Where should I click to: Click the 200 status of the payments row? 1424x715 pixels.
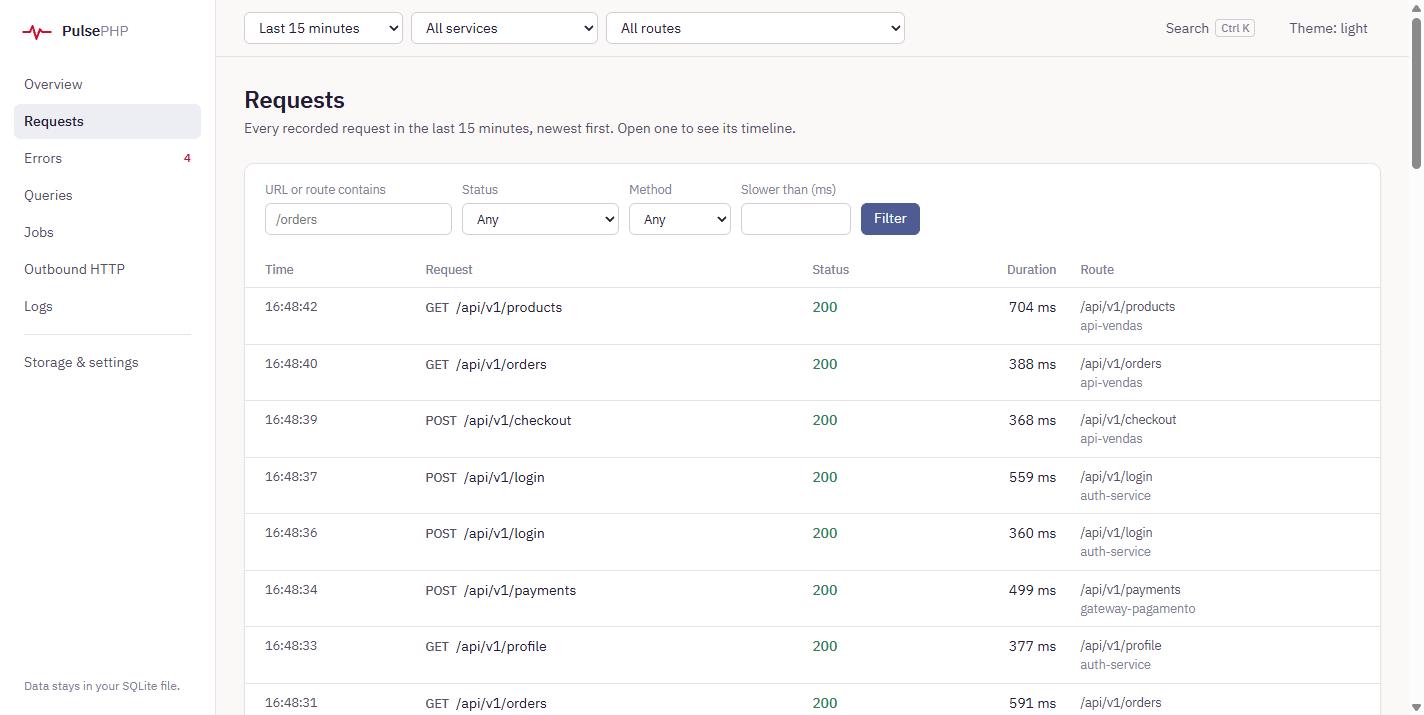click(825, 590)
